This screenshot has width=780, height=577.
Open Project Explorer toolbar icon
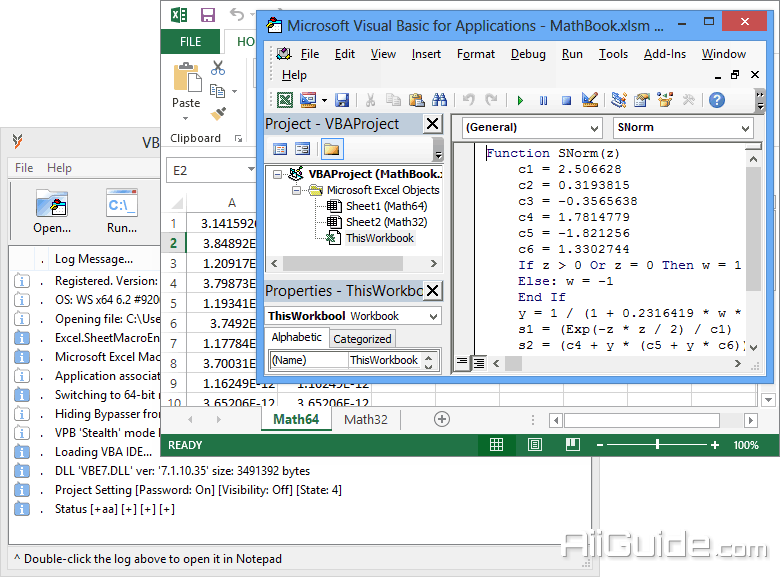pos(618,100)
